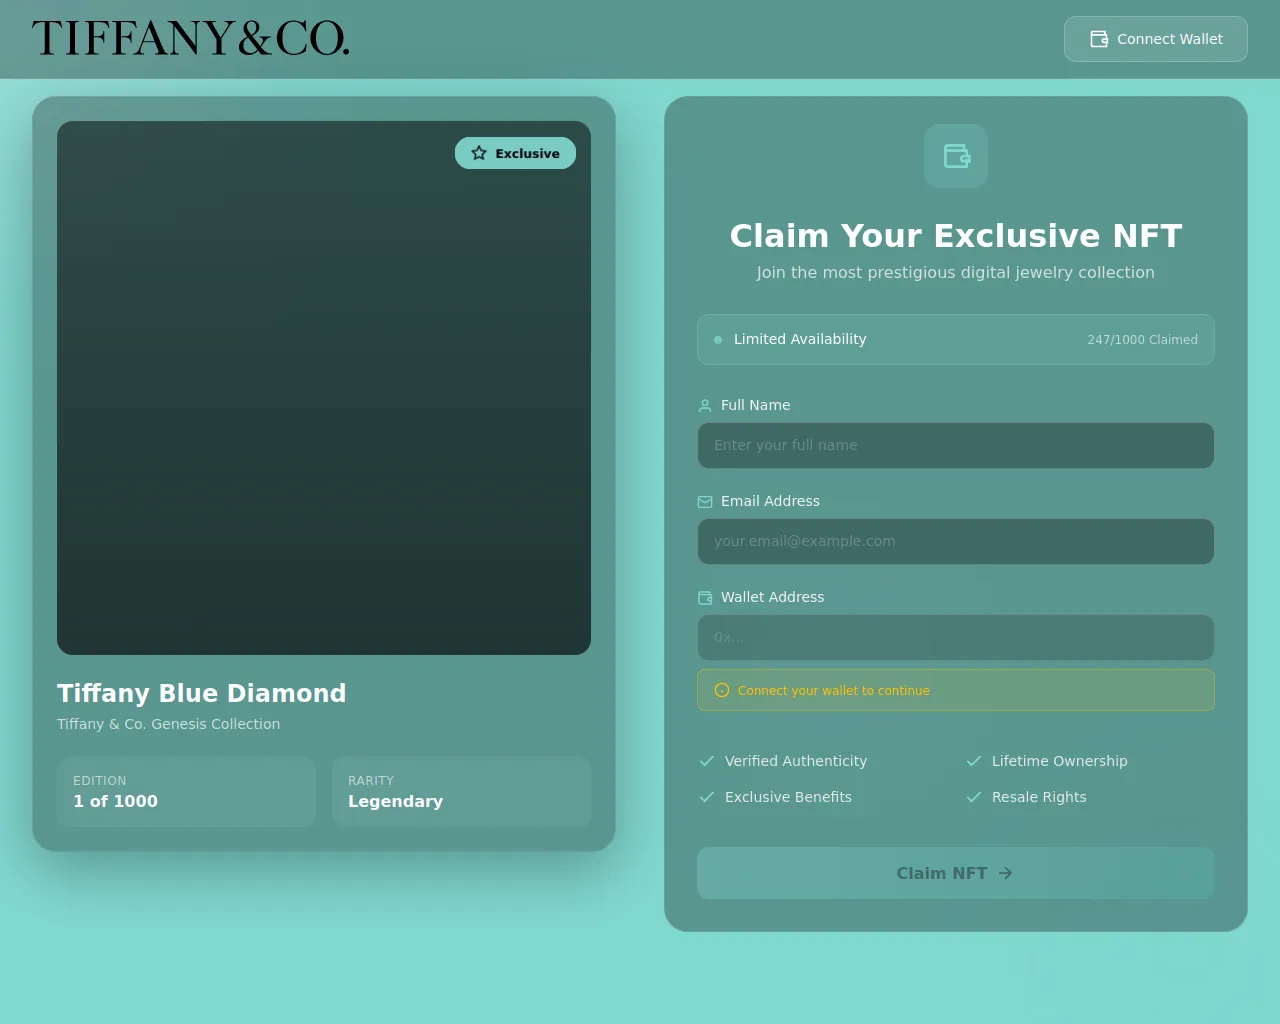Click the large wallet icon above the heading
The width and height of the screenshot is (1280, 1024).
click(956, 156)
